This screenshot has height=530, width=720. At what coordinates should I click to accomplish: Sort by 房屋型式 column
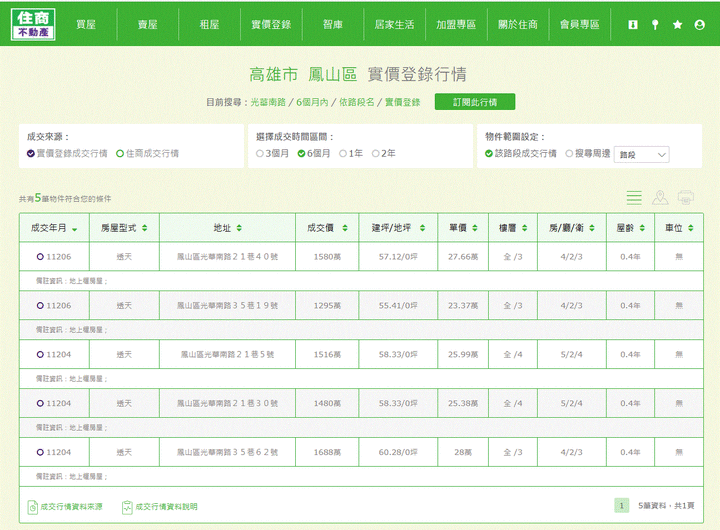[124, 228]
